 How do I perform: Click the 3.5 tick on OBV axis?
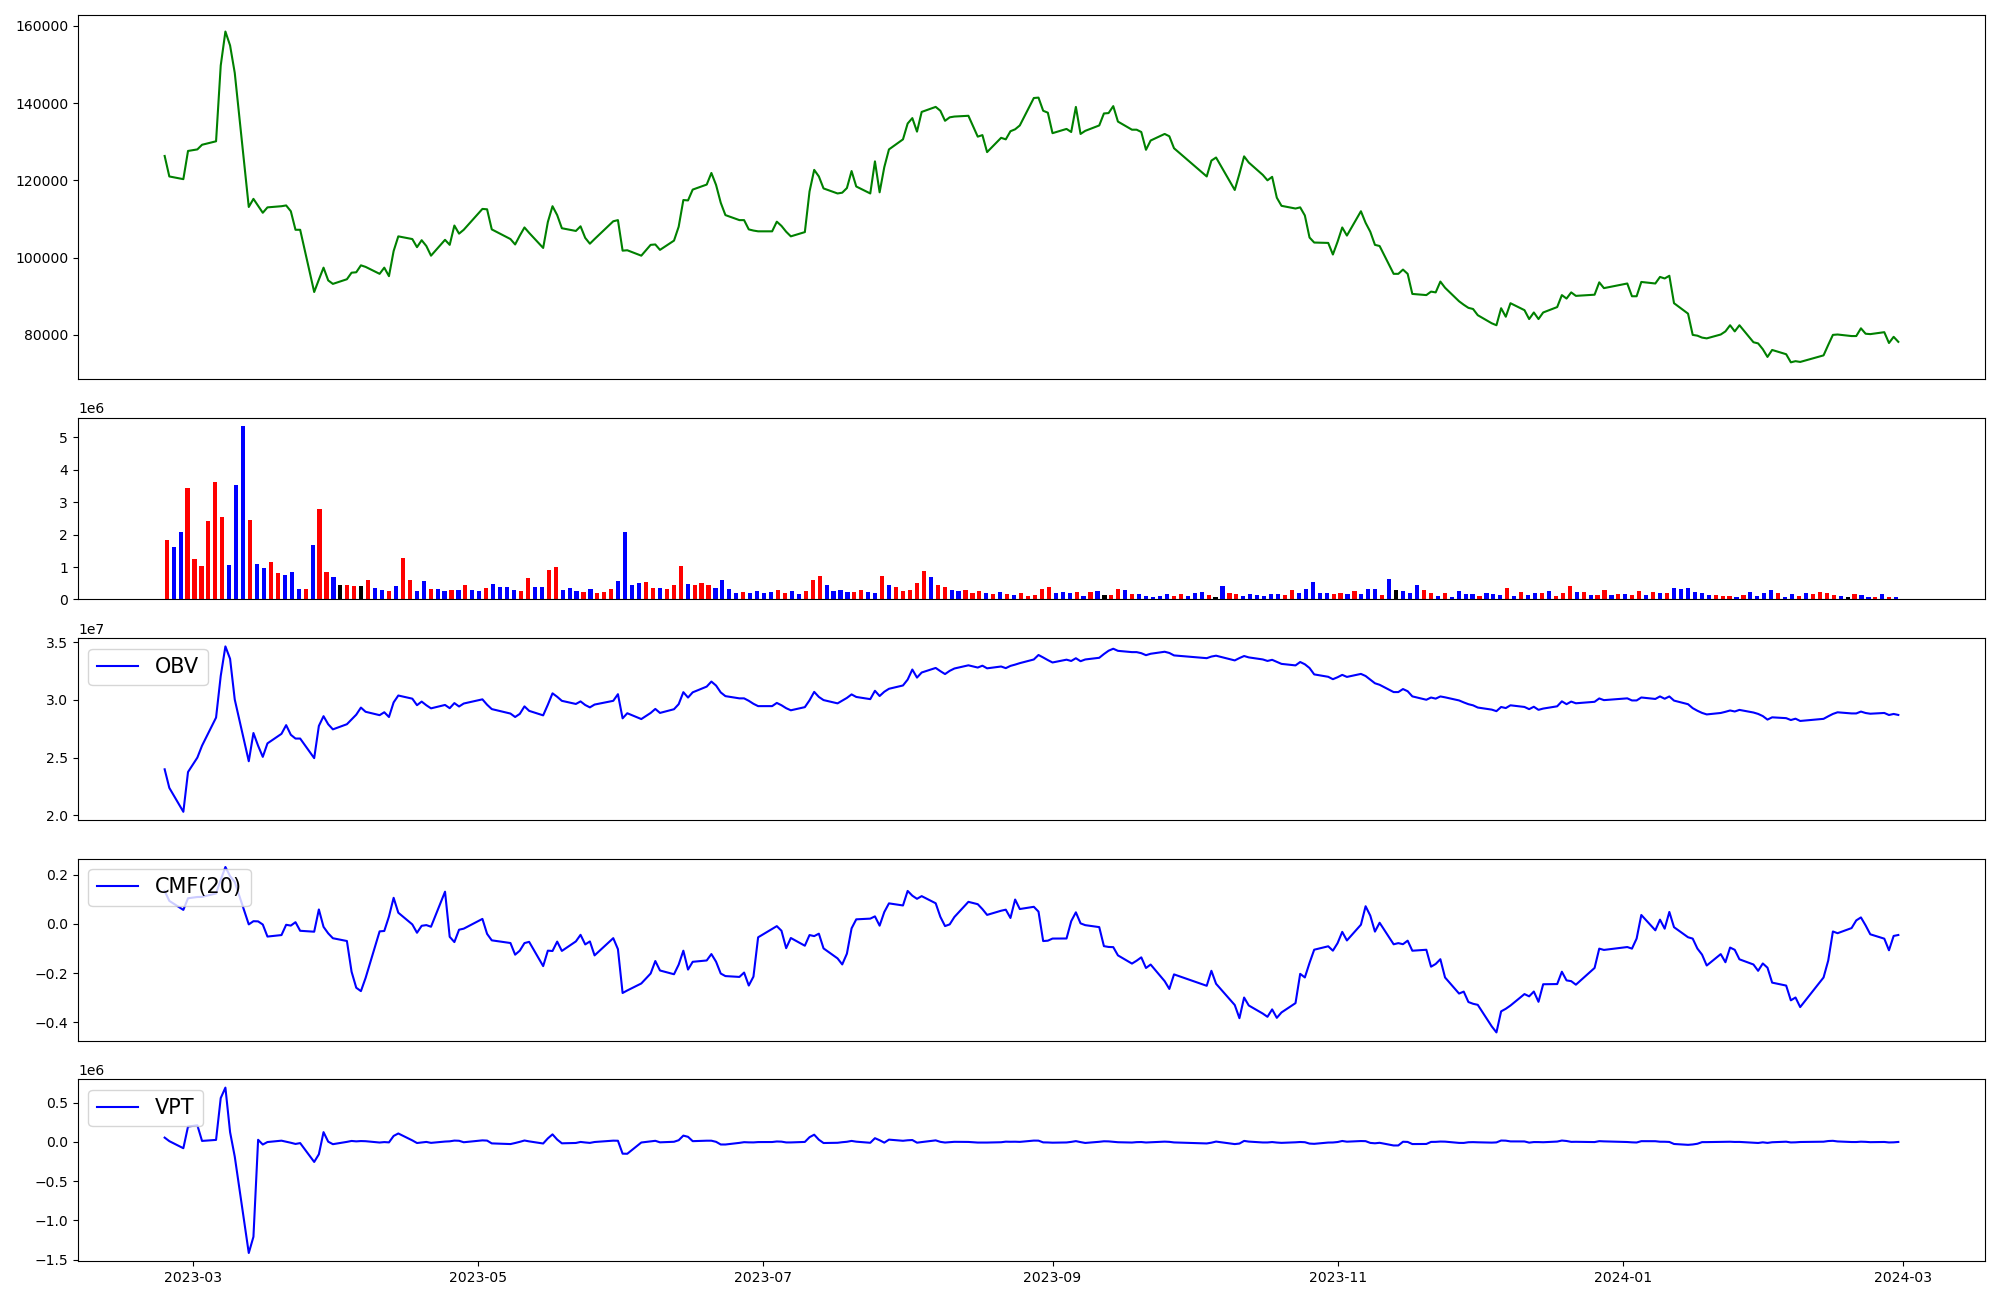point(57,643)
